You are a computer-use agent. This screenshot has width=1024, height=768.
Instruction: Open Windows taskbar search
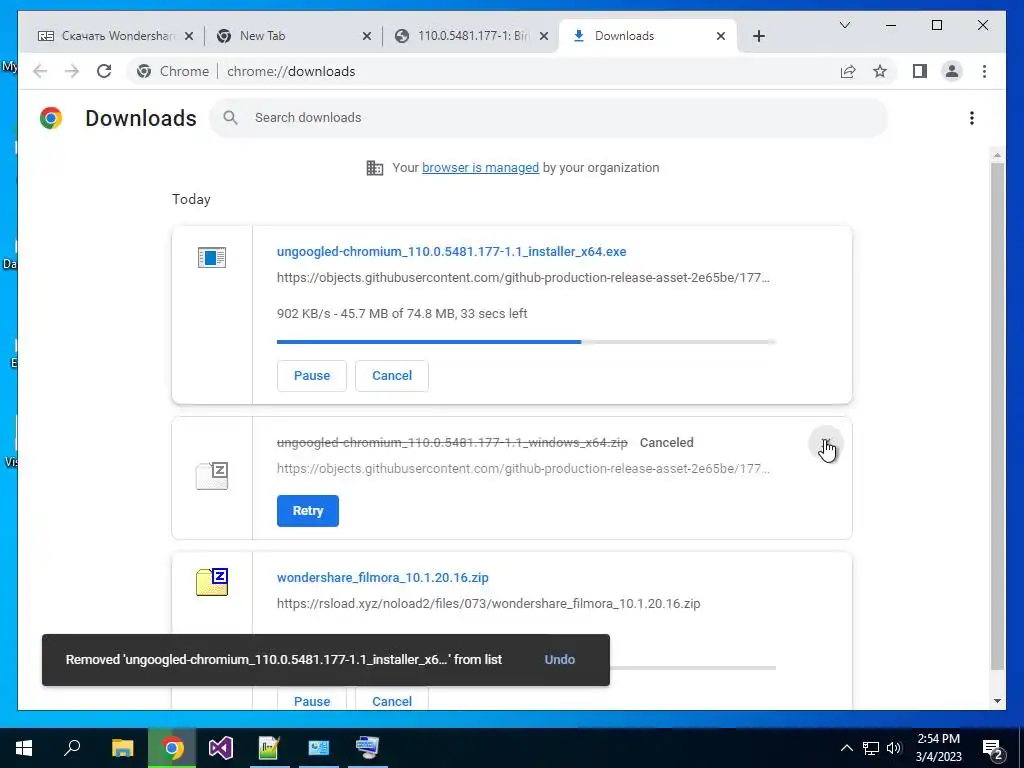(x=72, y=748)
